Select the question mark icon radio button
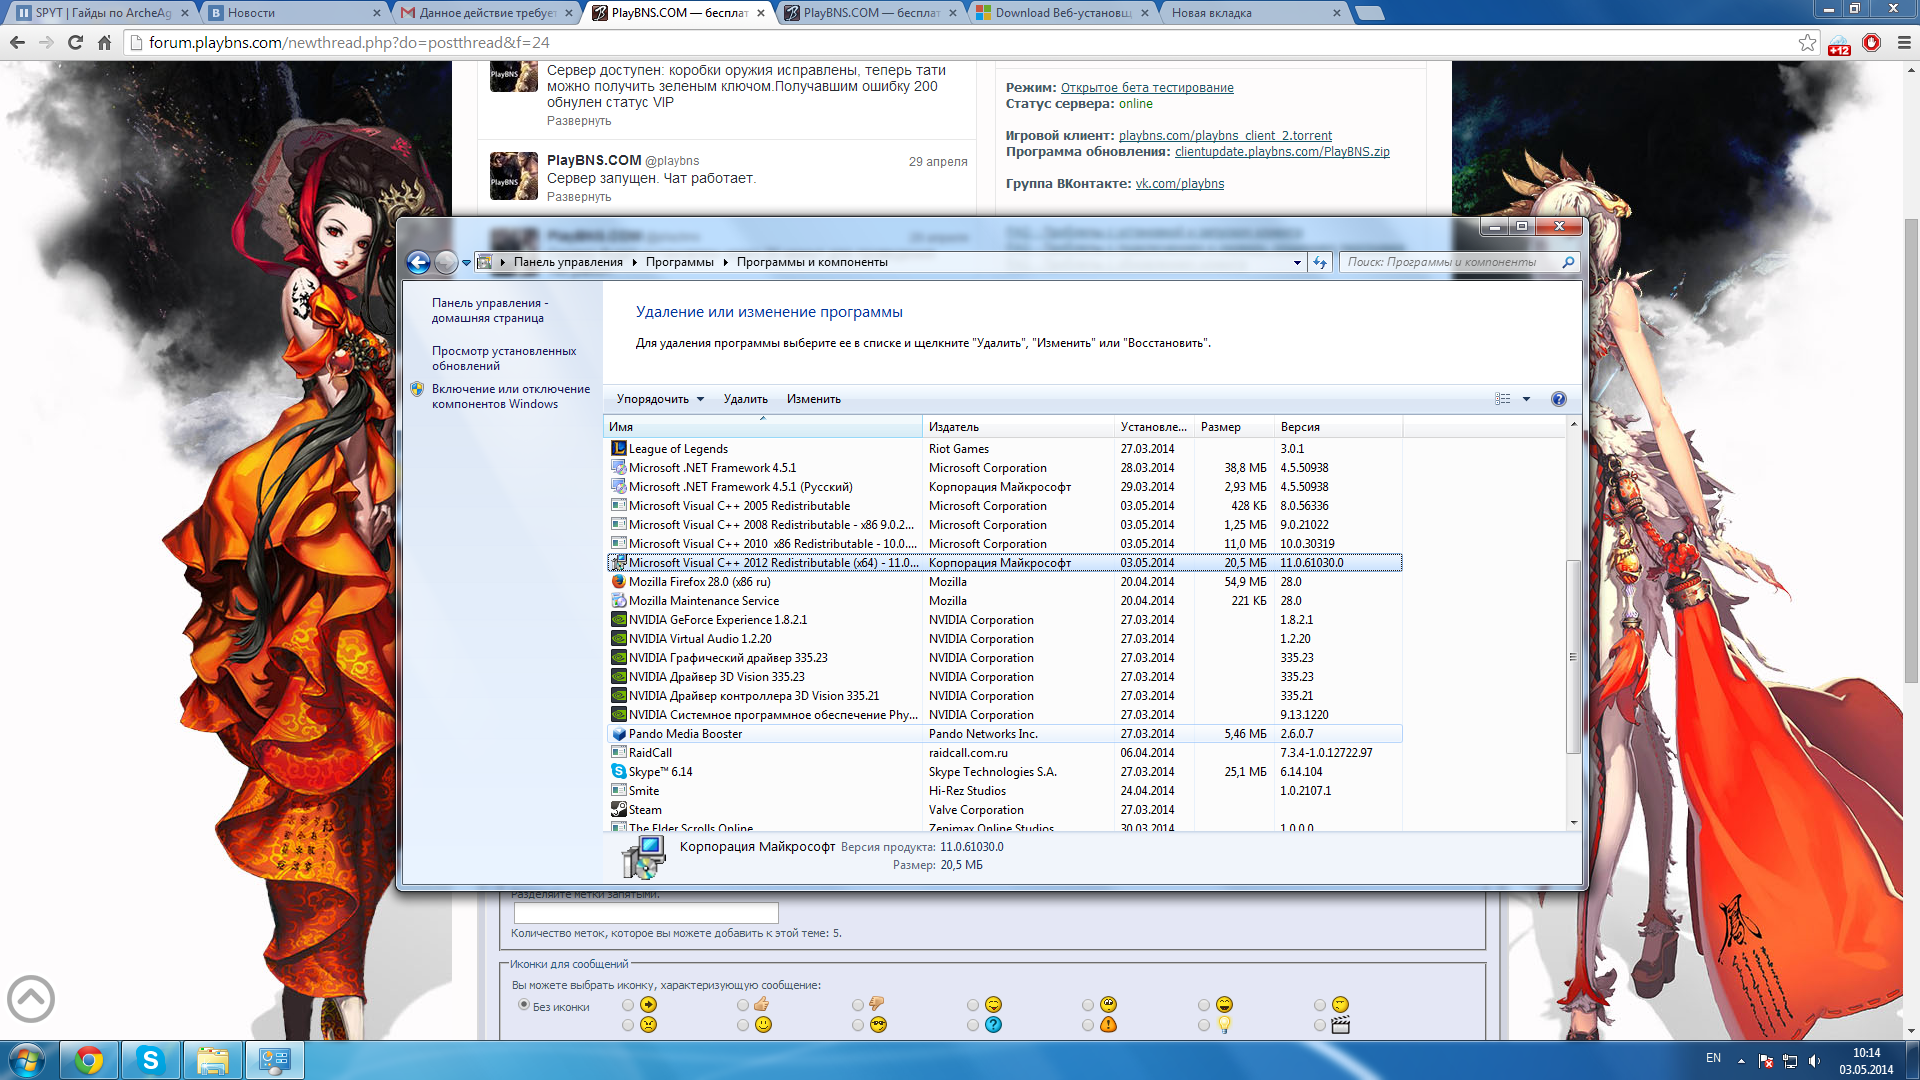The width and height of the screenshot is (1920, 1080). [x=973, y=1025]
